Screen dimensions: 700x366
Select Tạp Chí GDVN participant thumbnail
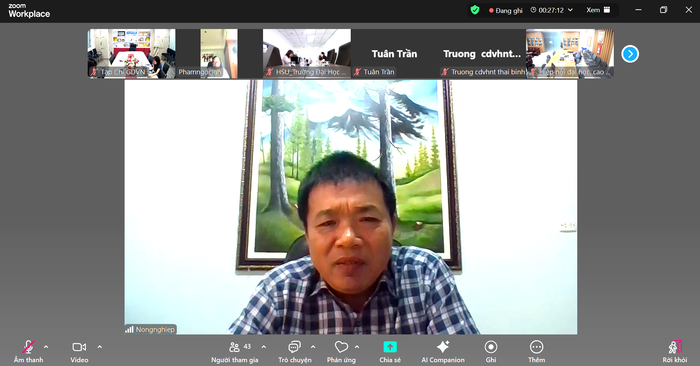(x=131, y=54)
